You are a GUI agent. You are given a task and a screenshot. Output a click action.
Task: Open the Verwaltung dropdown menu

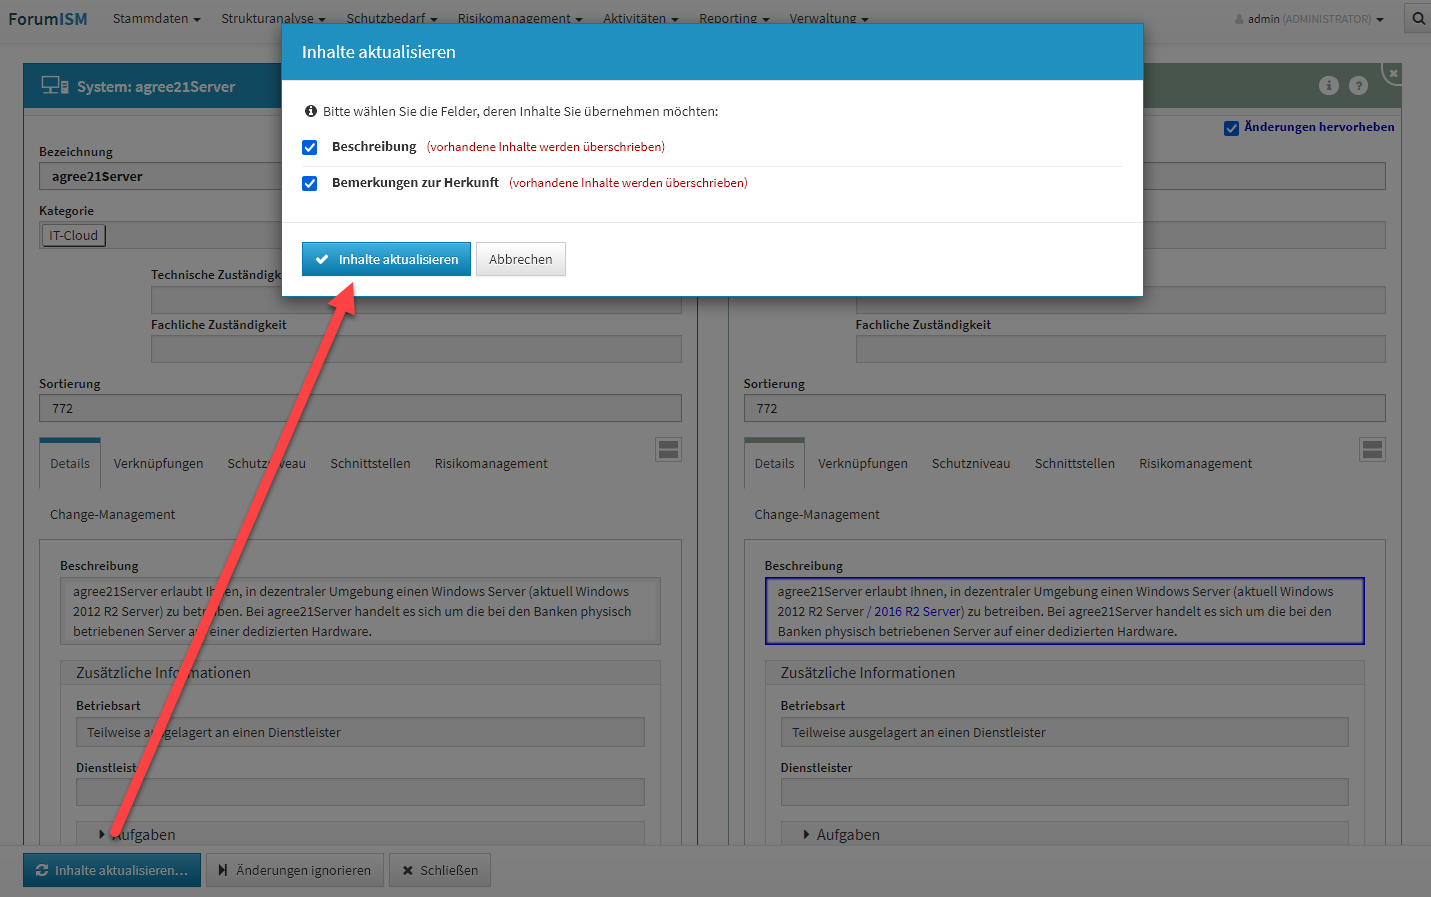(829, 19)
